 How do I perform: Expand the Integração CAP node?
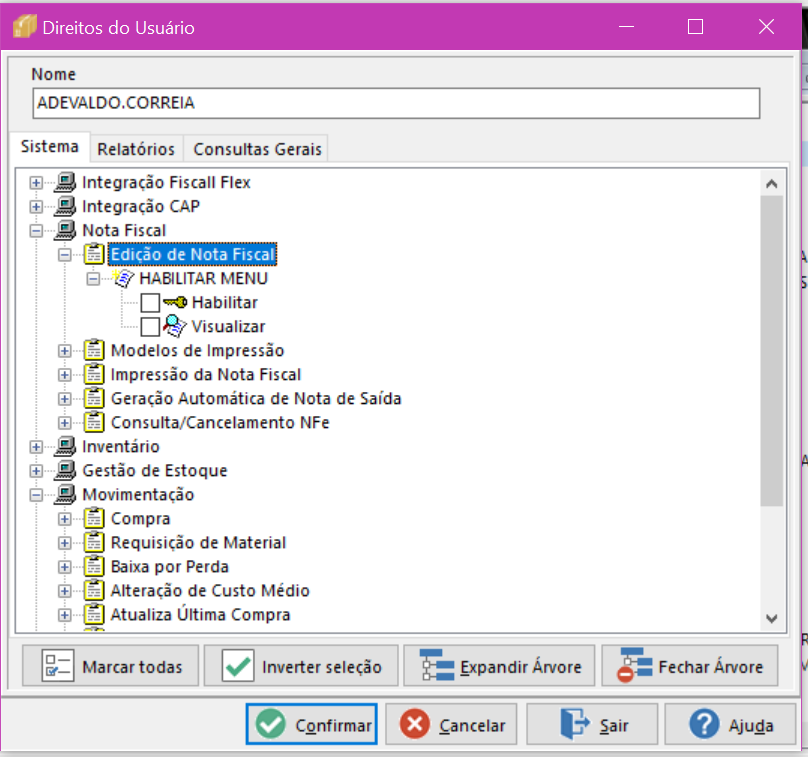click(36, 207)
